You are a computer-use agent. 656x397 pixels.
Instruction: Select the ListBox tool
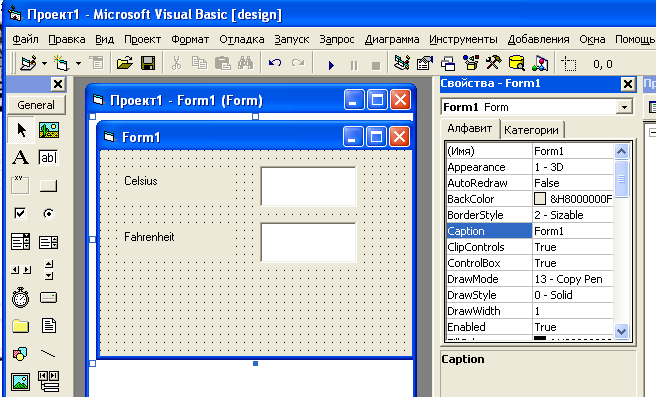pyautogui.click(x=49, y=242)
